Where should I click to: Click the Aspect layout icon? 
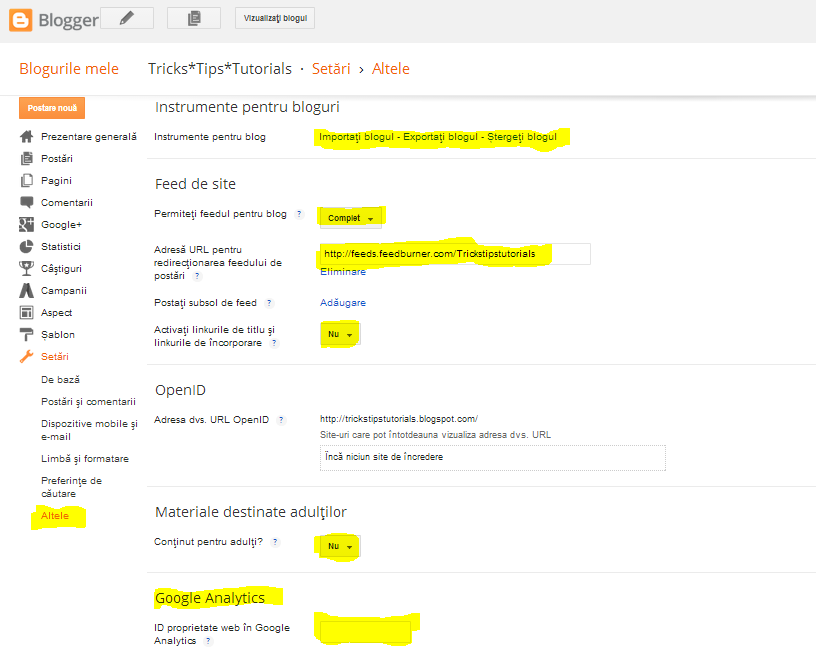(x=27, y=312)
